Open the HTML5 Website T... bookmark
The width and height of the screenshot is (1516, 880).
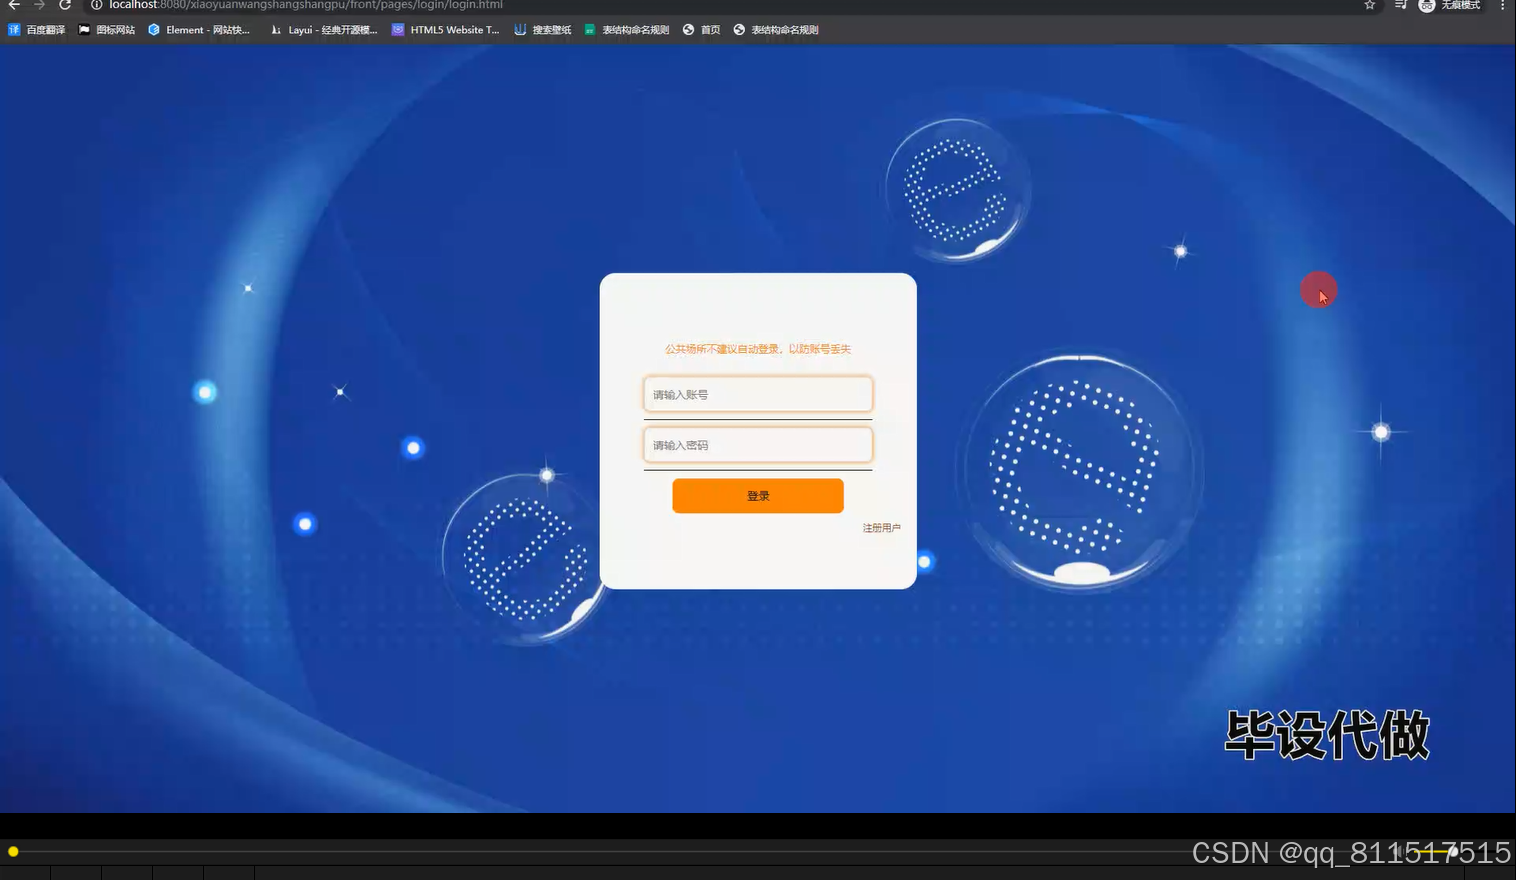click(x=446, y=30)
